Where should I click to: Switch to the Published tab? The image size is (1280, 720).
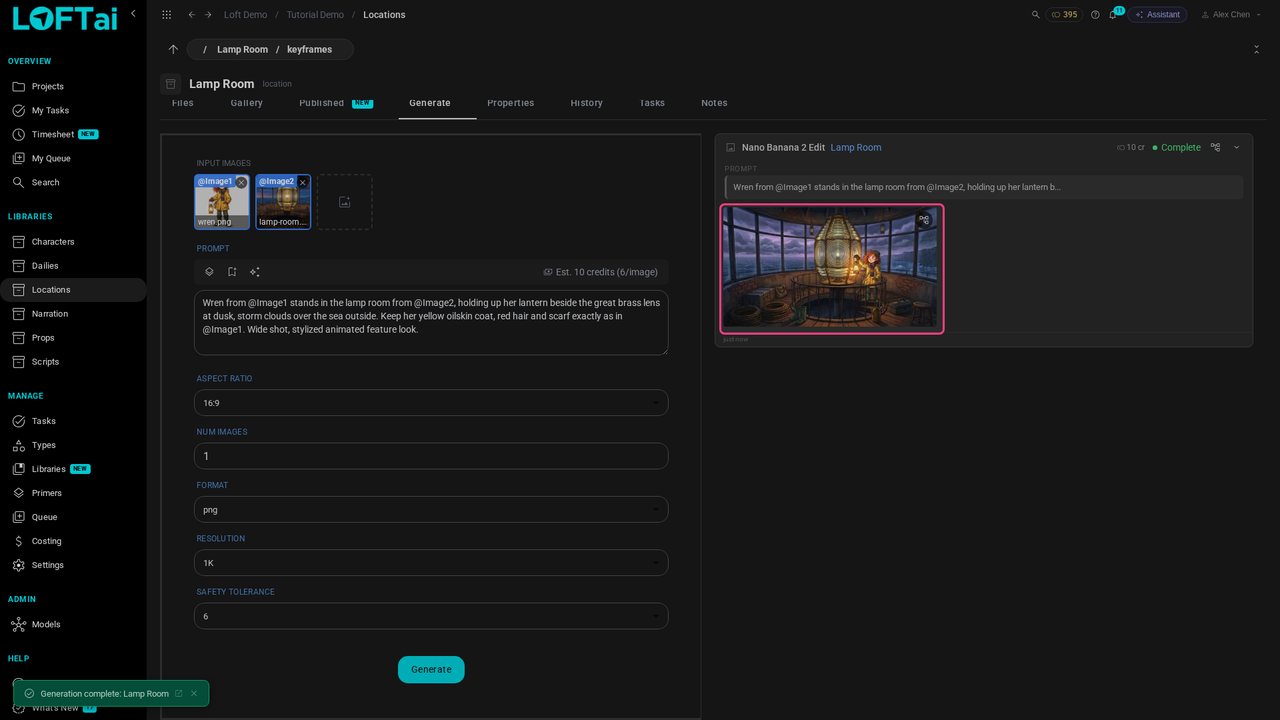coord(336,103)
